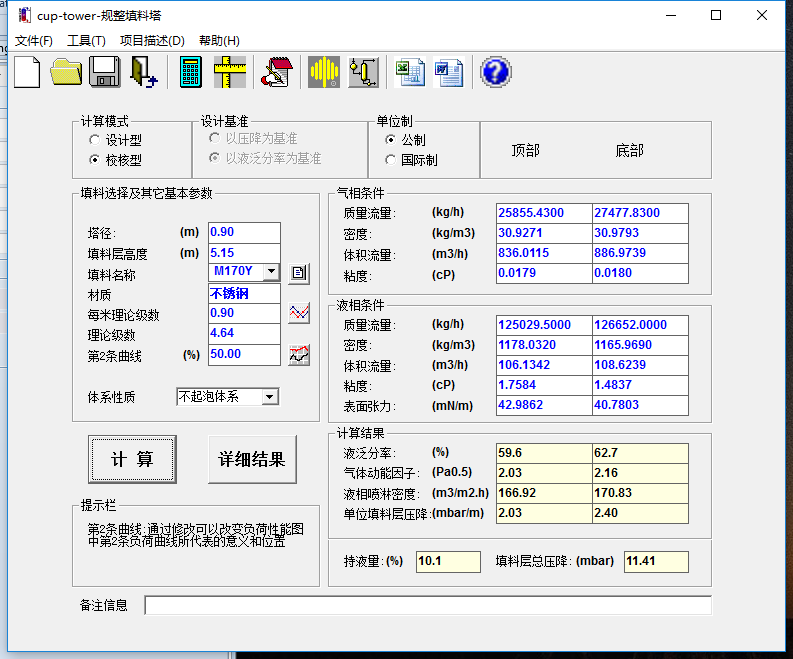The image size is (793, 659).
Task: Edit gas bottom mass flow 27477.8300
Action: (x=640, y=213)
